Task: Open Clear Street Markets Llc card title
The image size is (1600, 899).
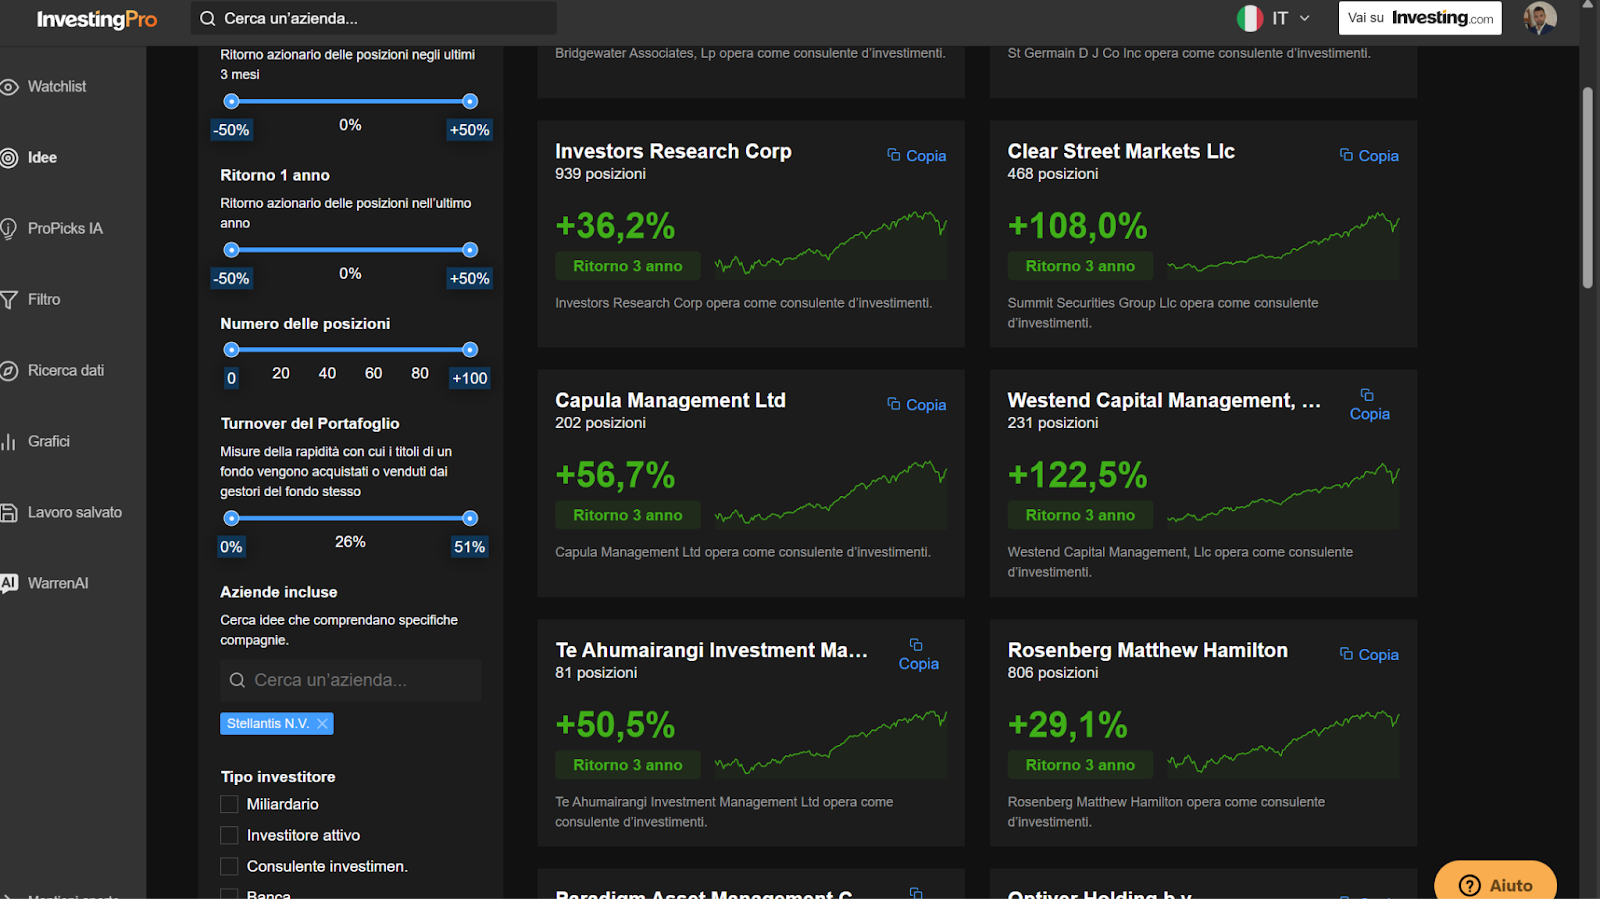Action: [x=1121, y=151]
